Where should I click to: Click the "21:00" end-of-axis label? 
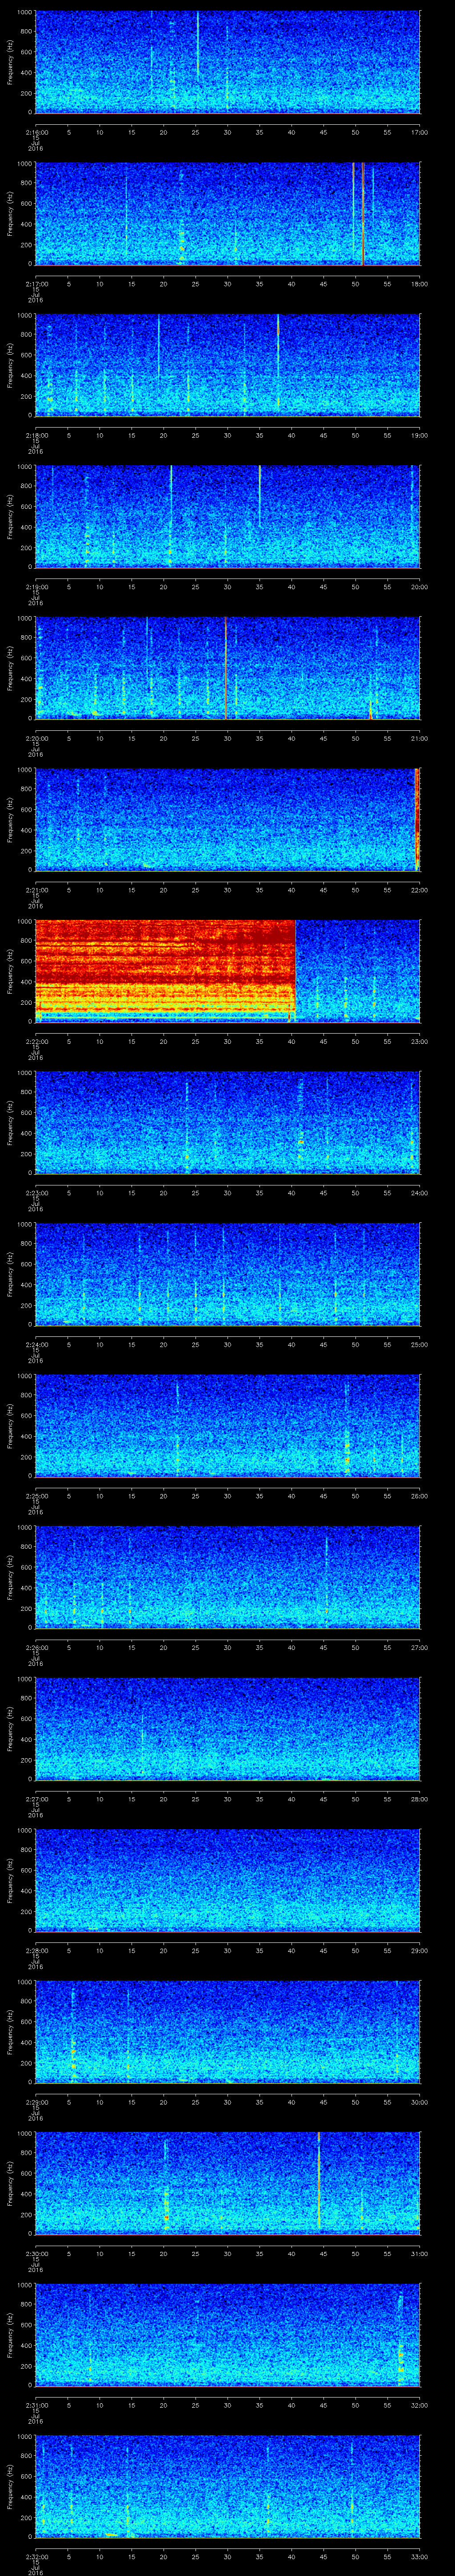[419, 738]
